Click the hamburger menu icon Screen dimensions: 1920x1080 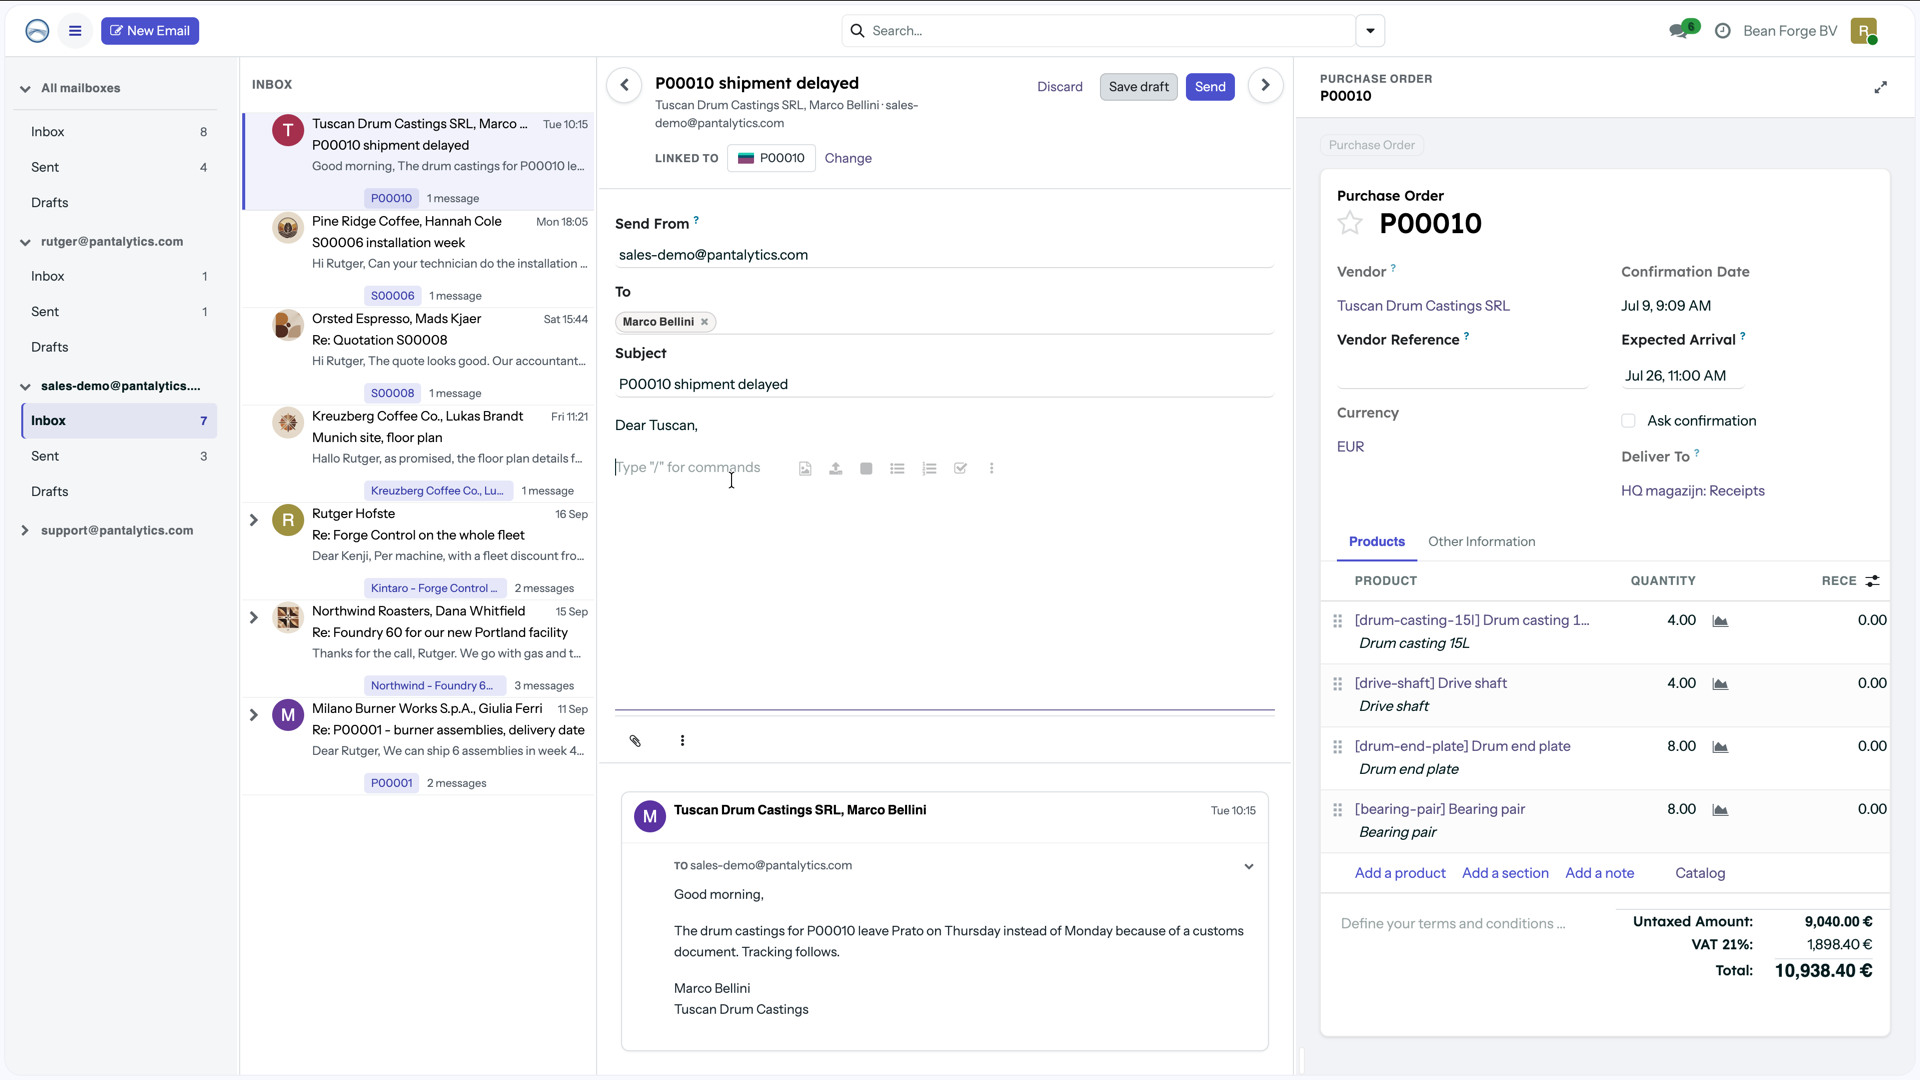click(75, 31)
